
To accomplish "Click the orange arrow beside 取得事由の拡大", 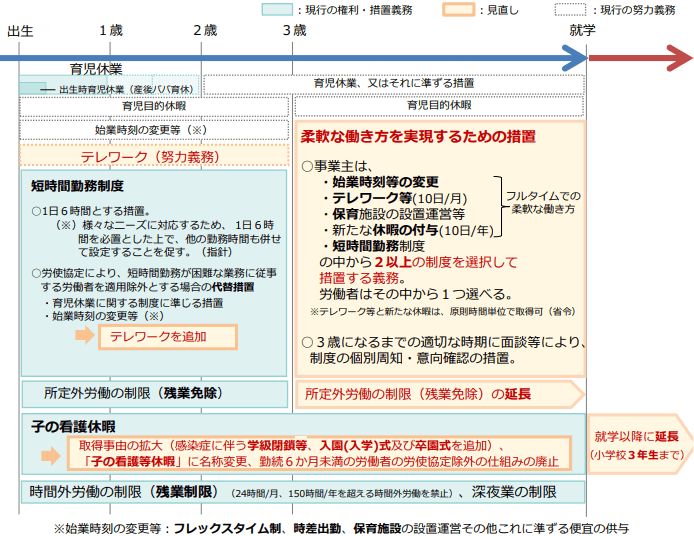I will pos(51,455).
